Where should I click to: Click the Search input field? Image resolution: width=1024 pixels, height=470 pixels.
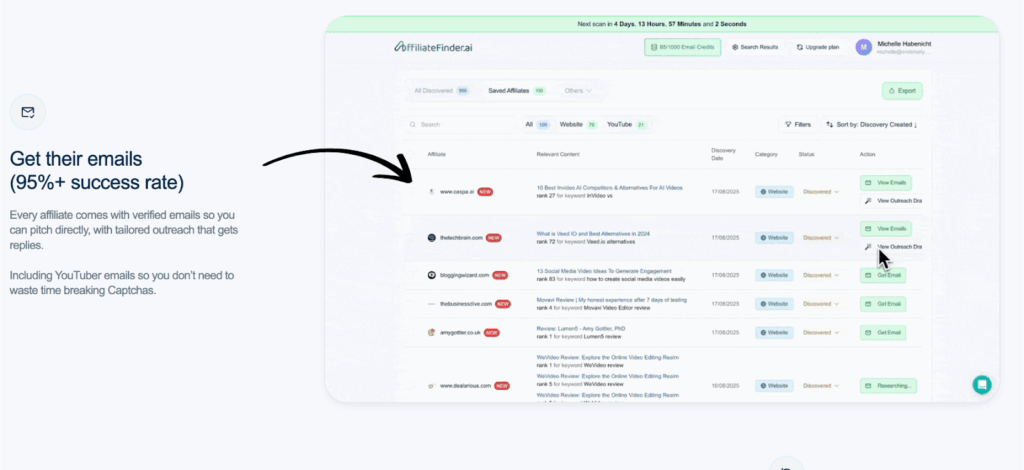point(460,125)
